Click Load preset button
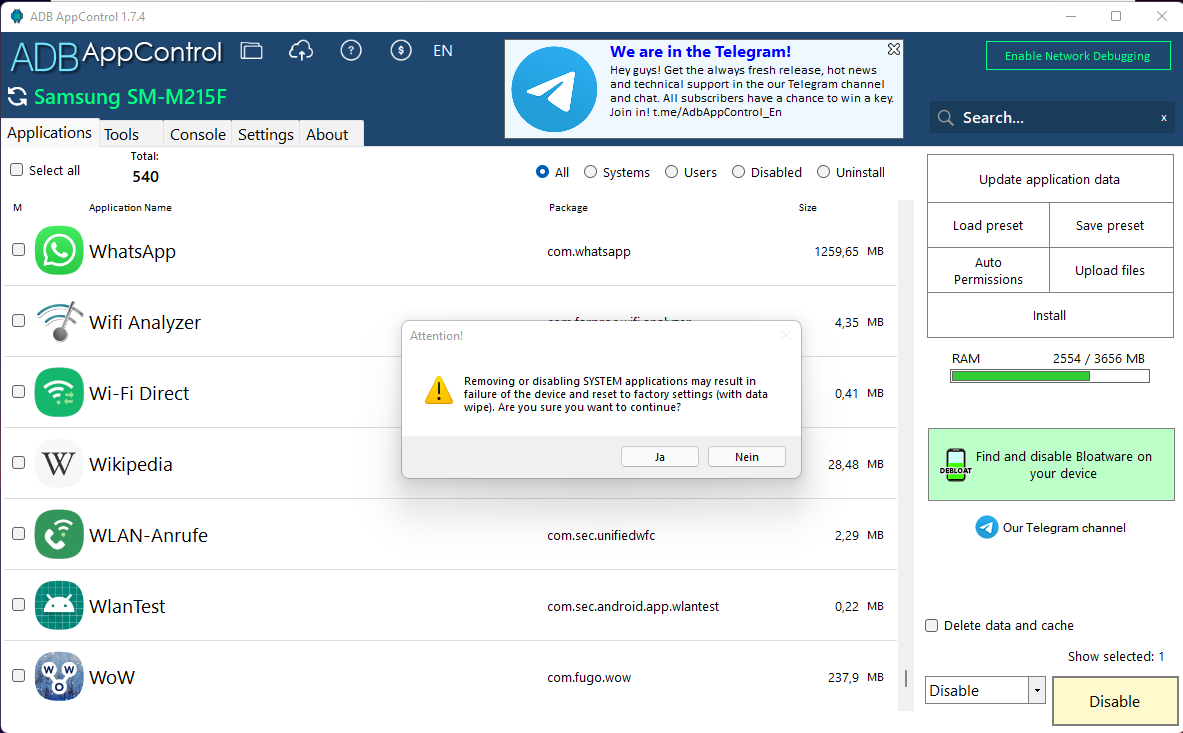Viewport: 1183px width, 733px height. [988, 225]
